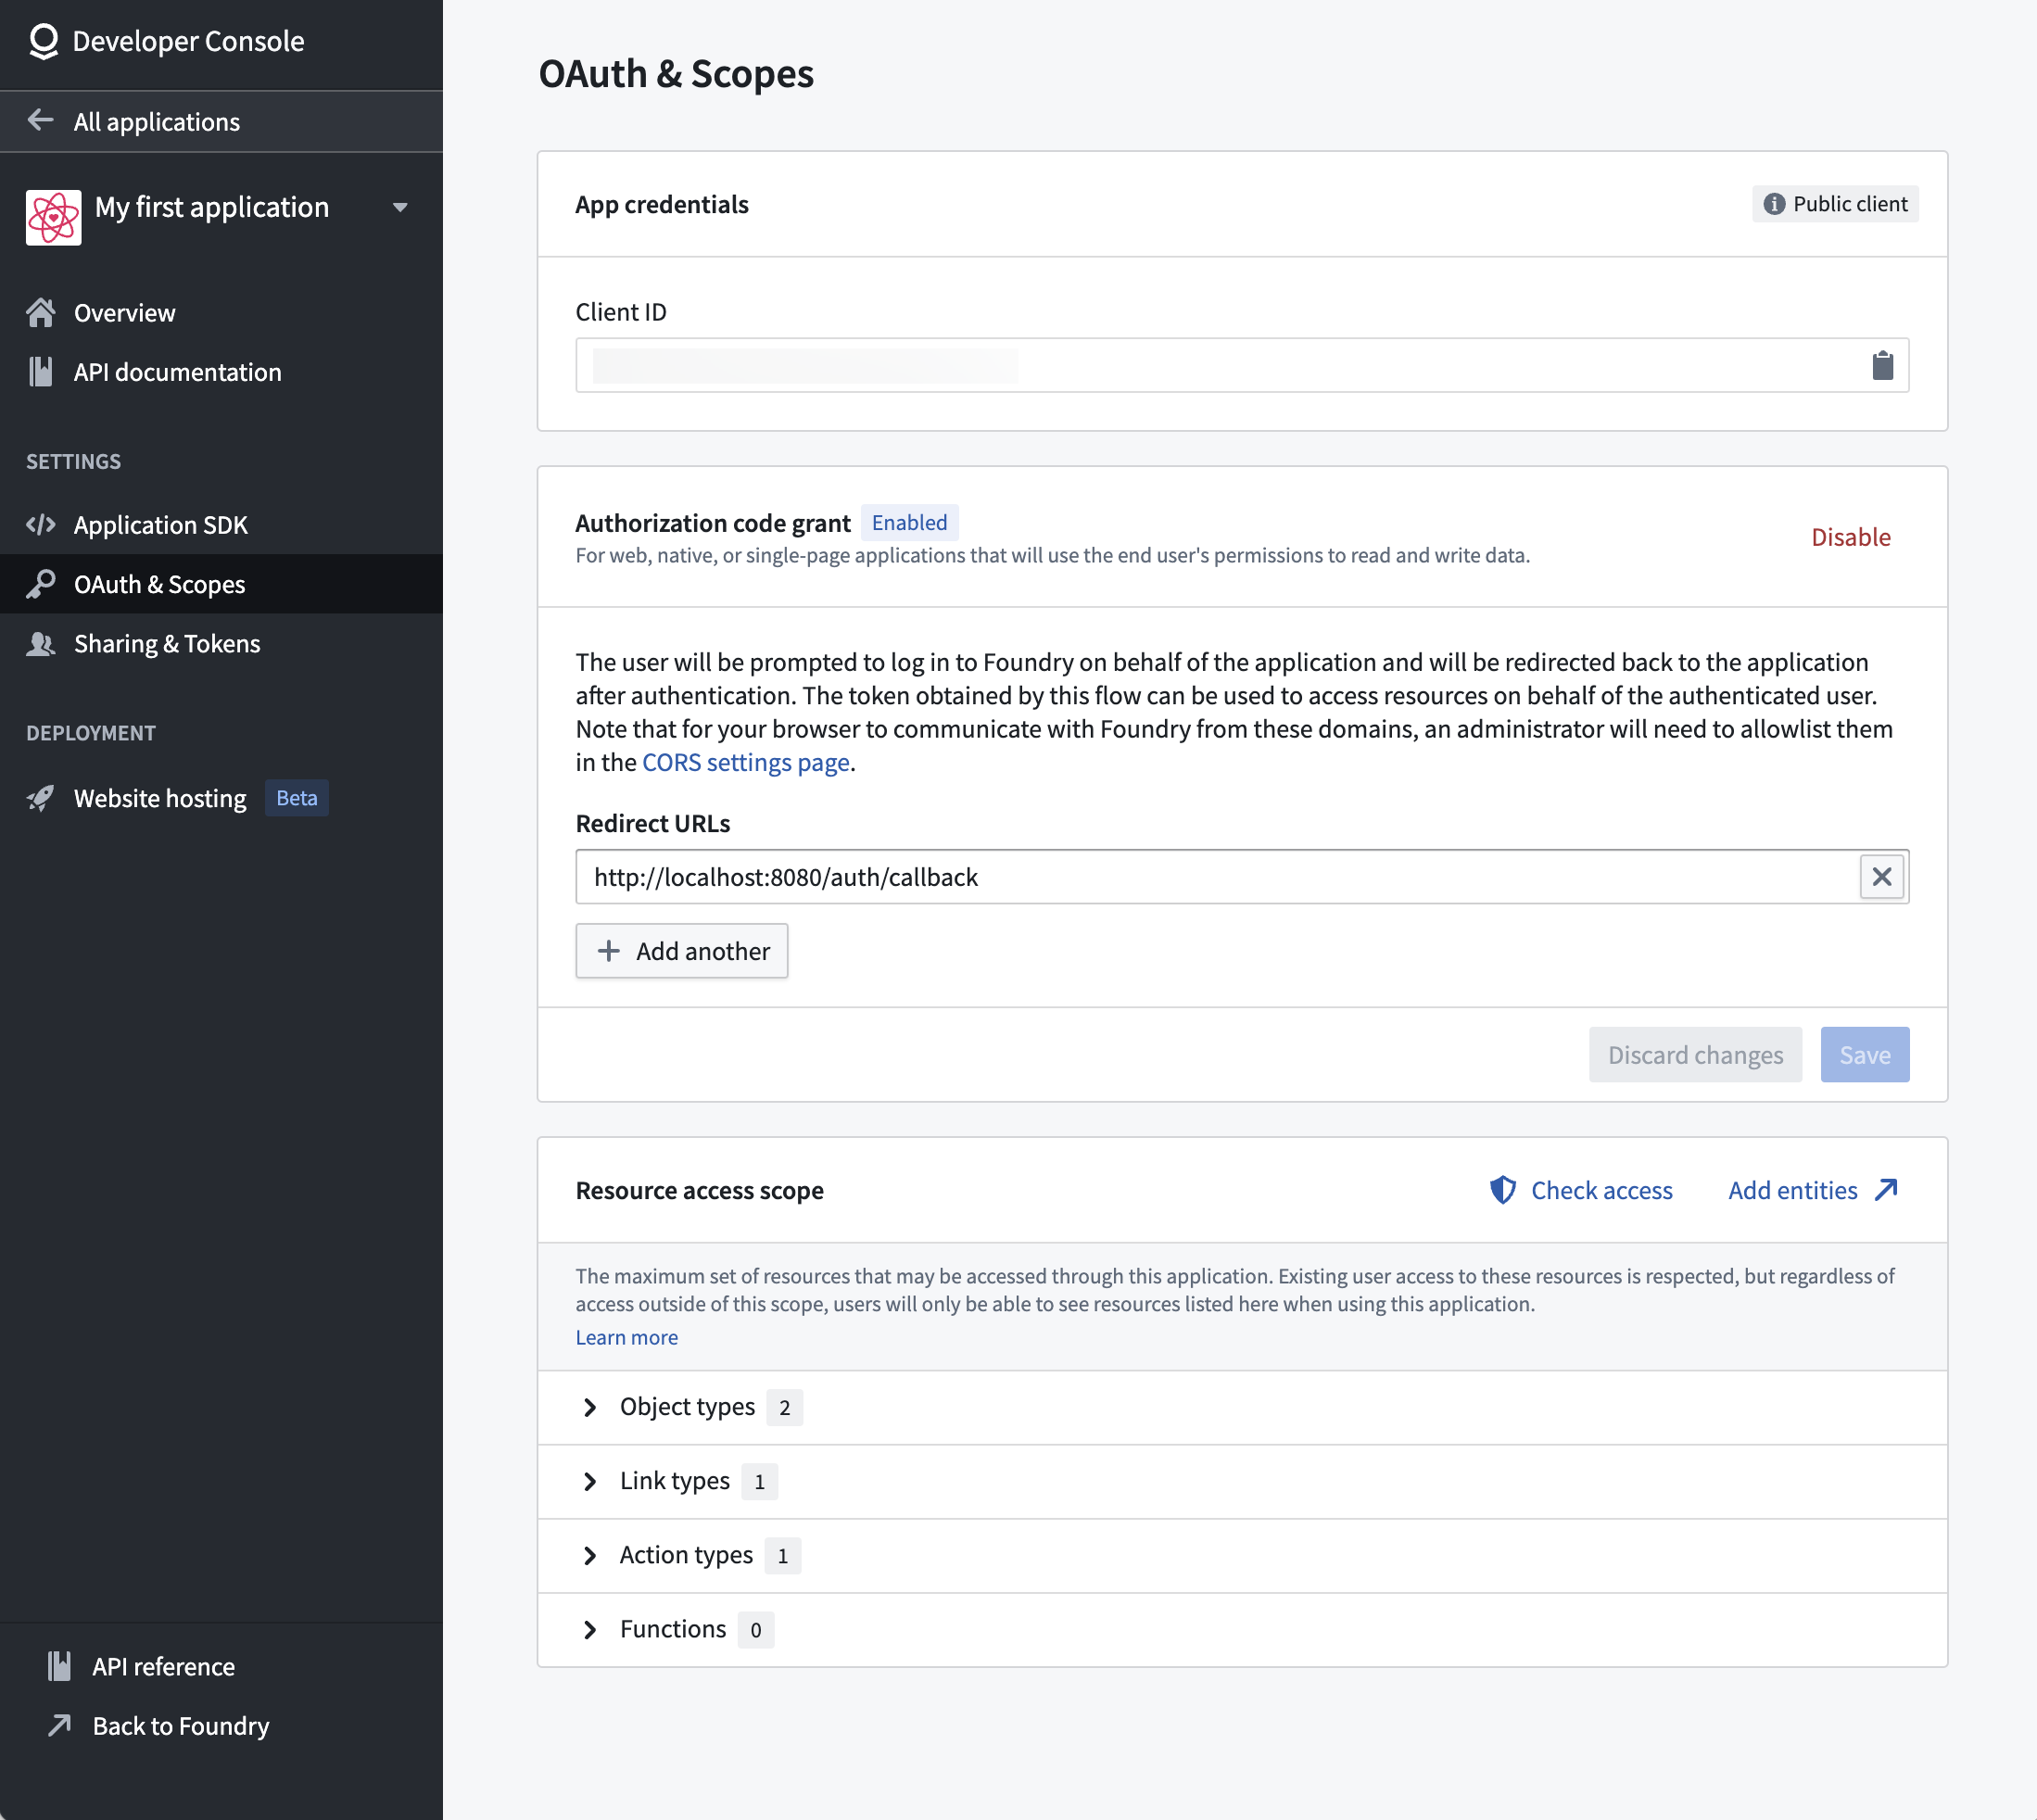2037x1820 pixels.
Task: Click the My first application atom logo
Action: (x=53, y=215)
